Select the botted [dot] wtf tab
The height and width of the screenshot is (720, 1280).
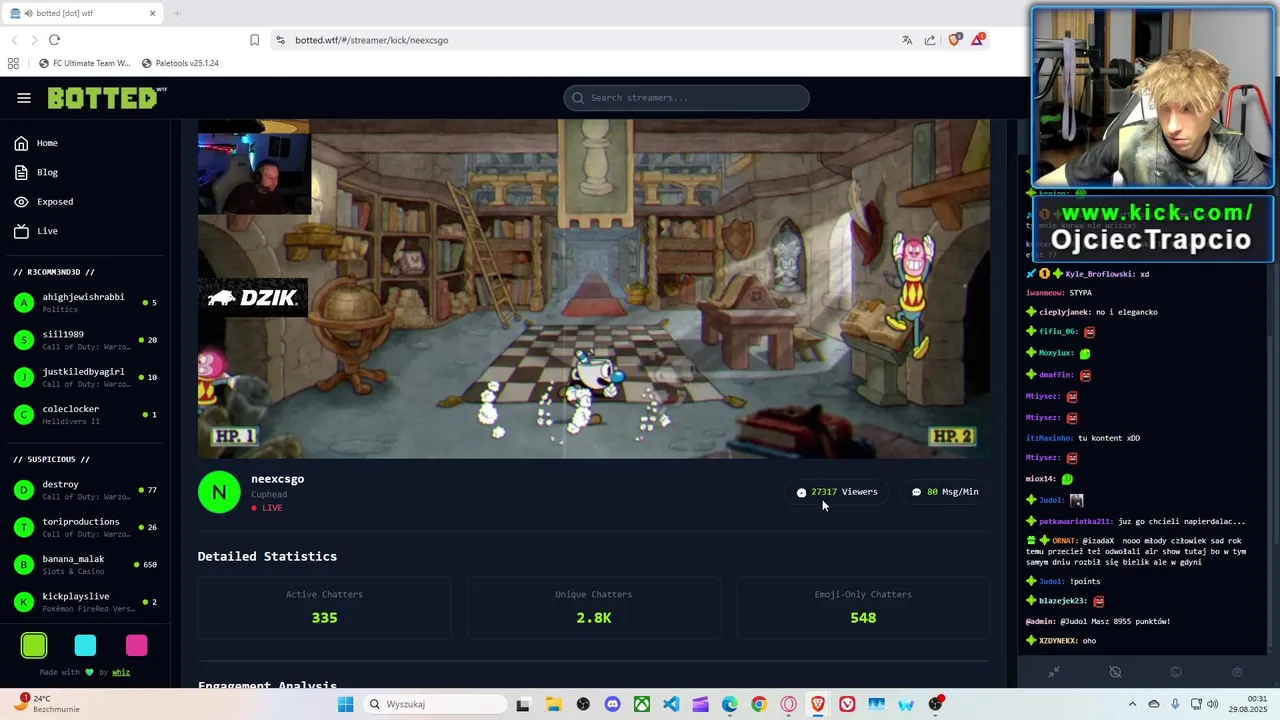pos(82,13)
